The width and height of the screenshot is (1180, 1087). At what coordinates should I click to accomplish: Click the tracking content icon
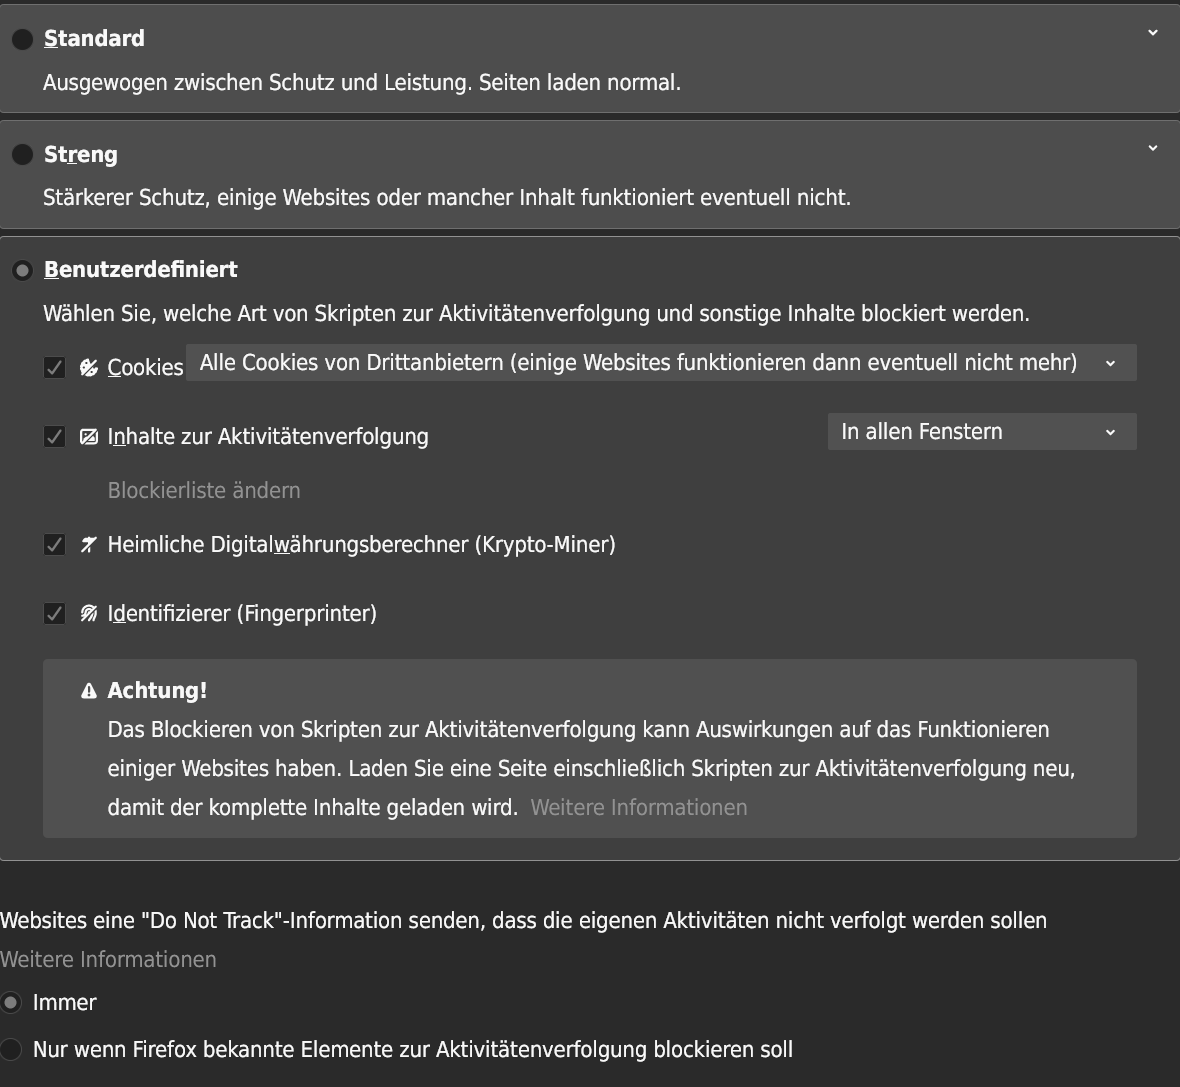click(x=89, y=437)
